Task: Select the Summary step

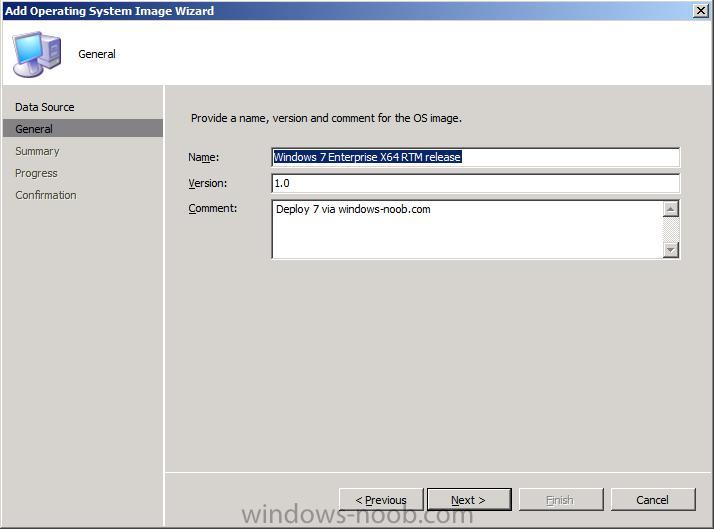Action: point(37,151)
